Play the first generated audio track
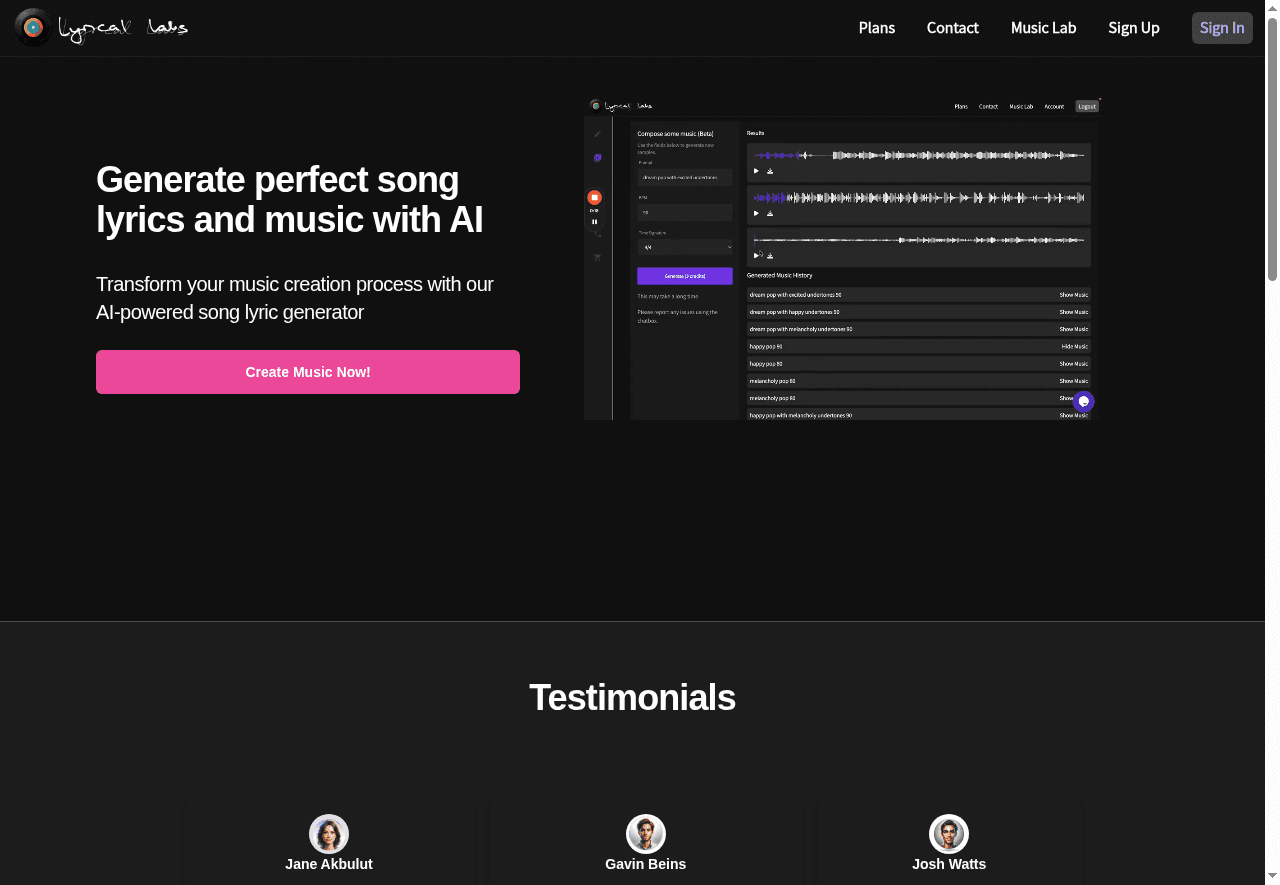 756,171
